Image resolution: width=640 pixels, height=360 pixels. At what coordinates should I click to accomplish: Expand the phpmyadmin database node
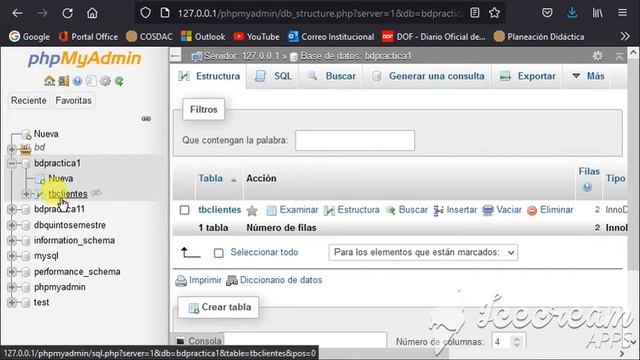12,287
